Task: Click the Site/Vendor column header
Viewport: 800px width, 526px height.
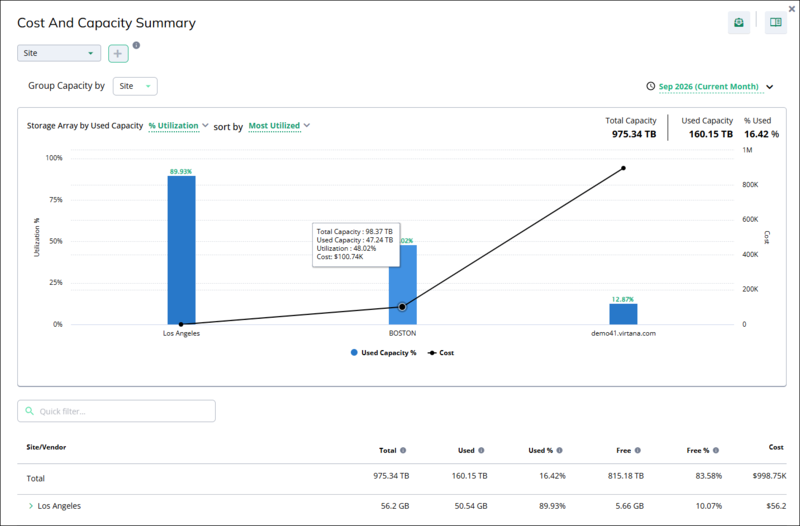Action: click(x=46, y=447)
